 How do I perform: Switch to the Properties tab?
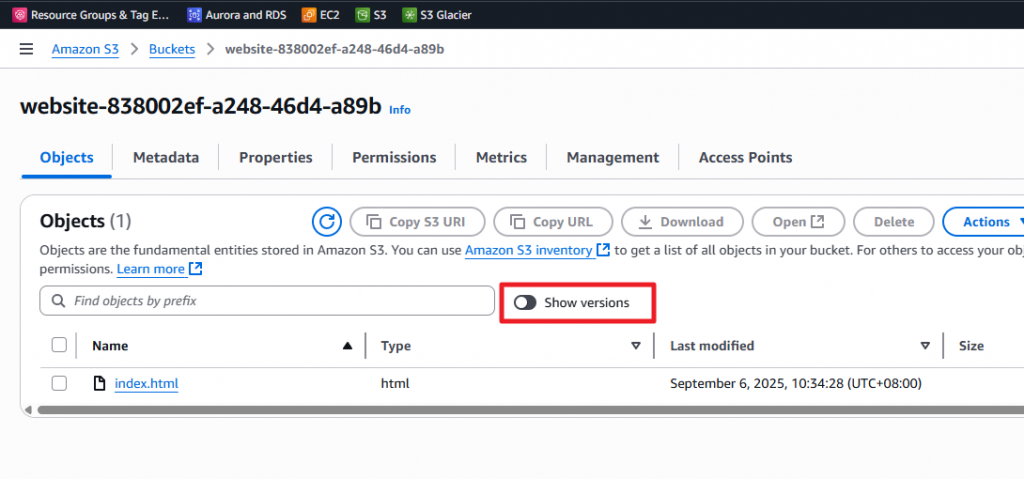point(276,157)
